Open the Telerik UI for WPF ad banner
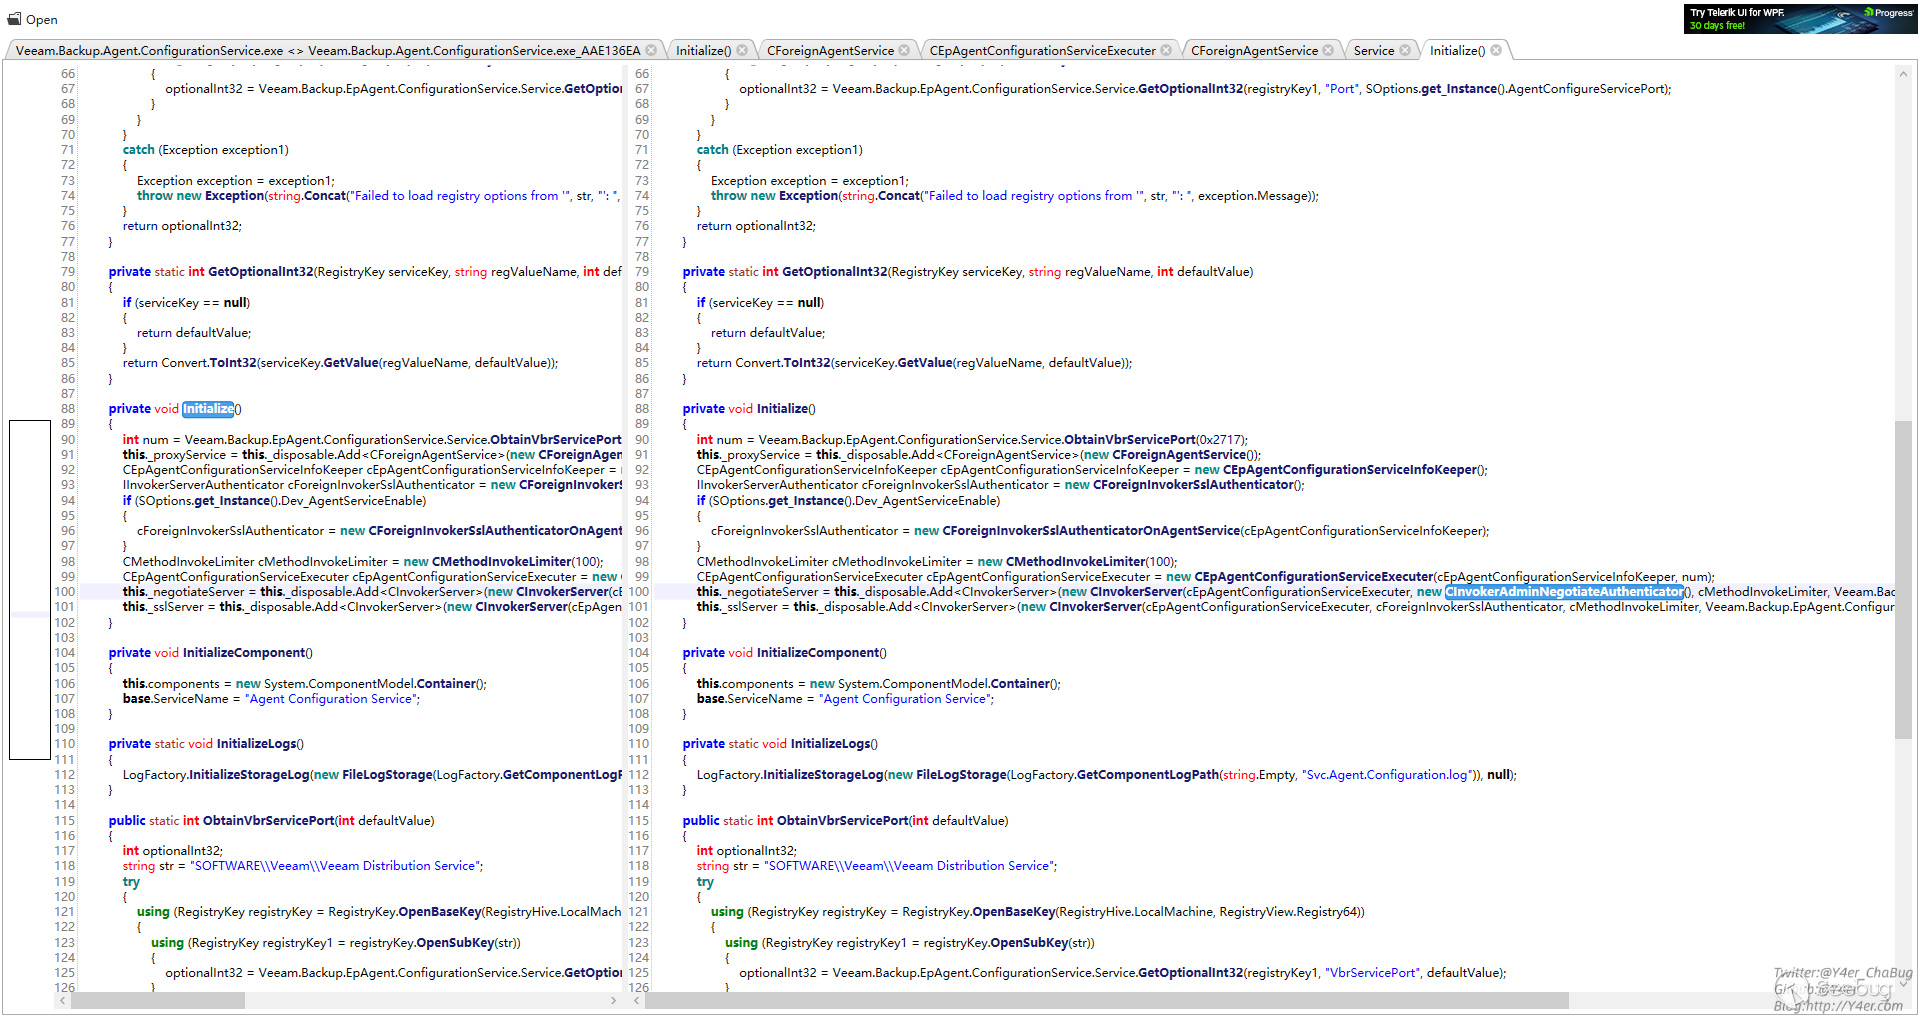Image resolution: width=1920 pixels, height=1017 pixels. pos(1799,19)
